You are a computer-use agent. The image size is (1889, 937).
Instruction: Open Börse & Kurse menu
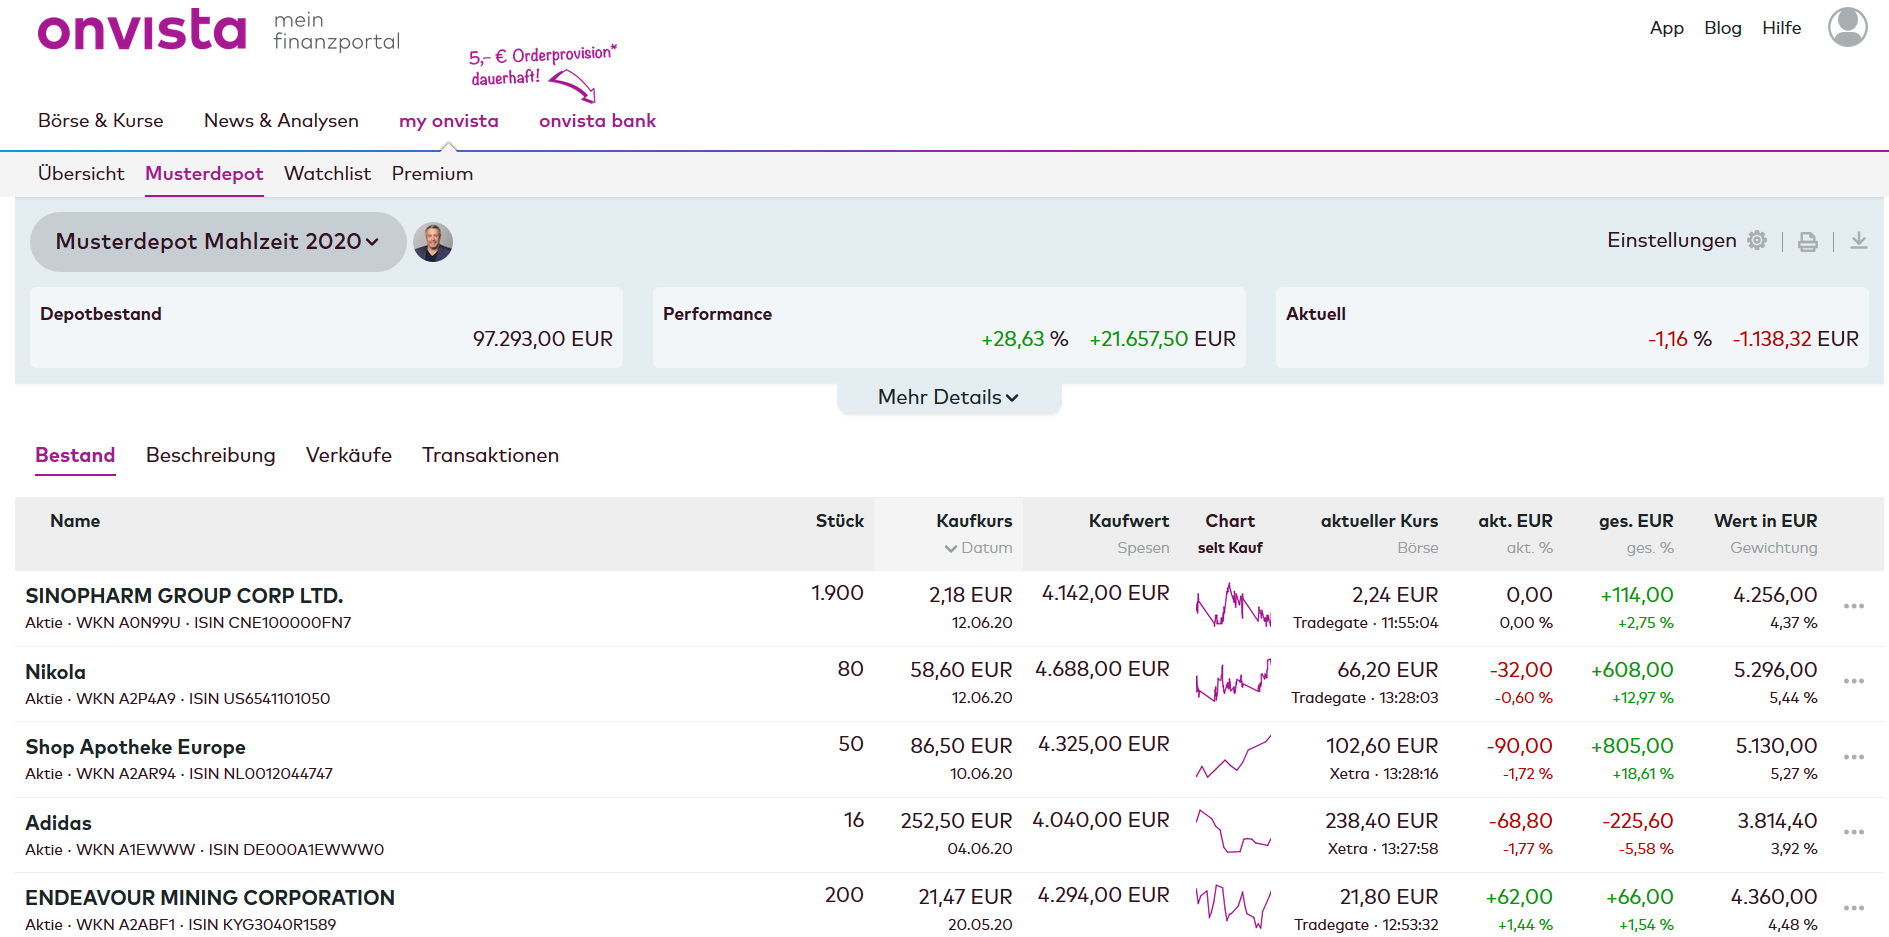[101, 121]
